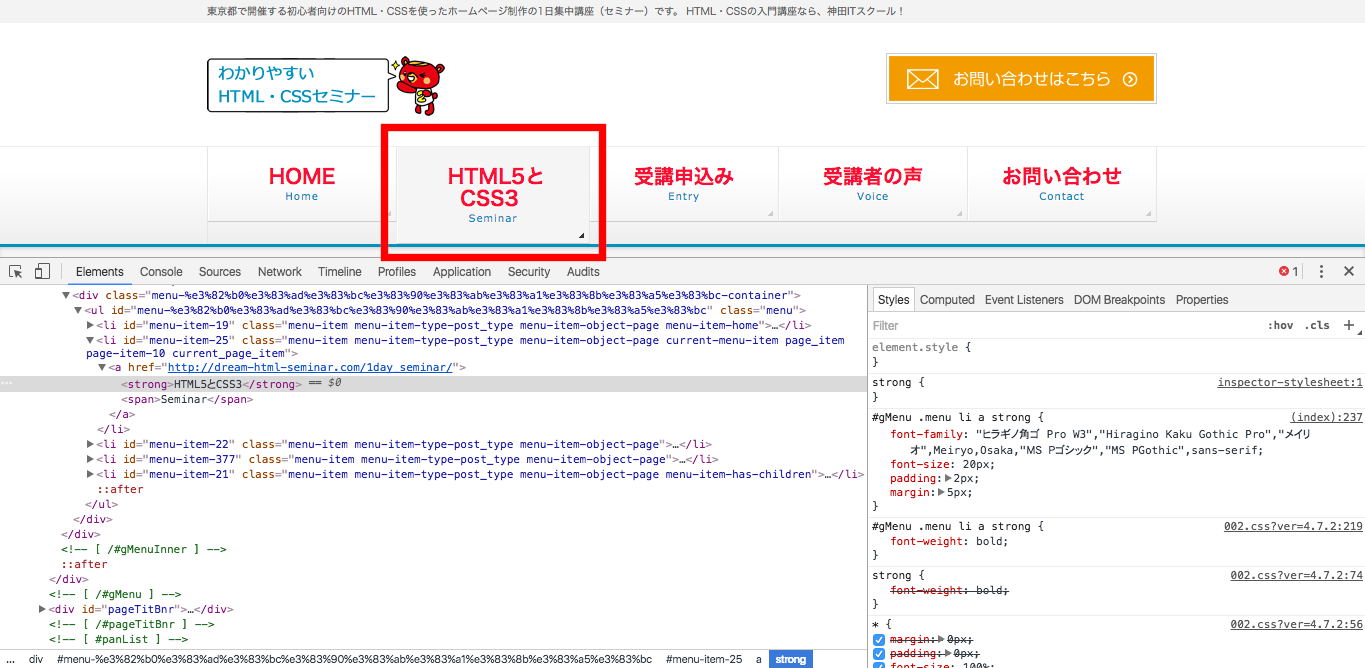
Task: Open the Properties sidebar tab
Action: (x=1202, y=300)
